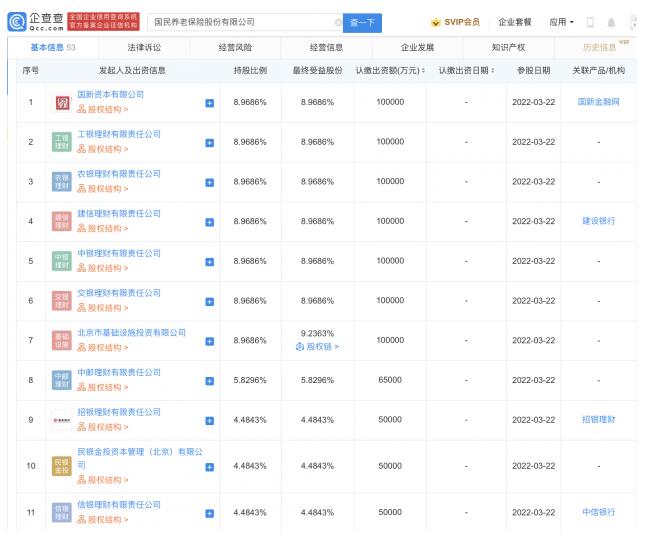Open the 建设银行 related institution link
The height and width of the screenshot is (551, 648).
[597, 221]
